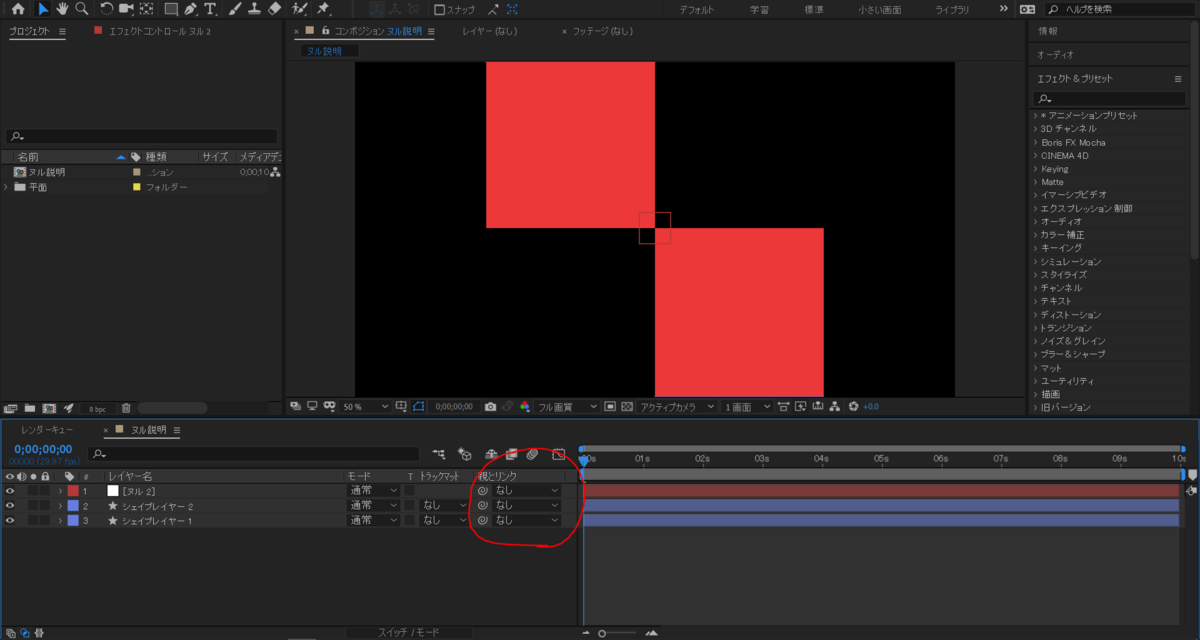Switch to the プロジェクト panel tab
Image resolution: width=1200 pixels, height=640 pixels.
(29, 31)
